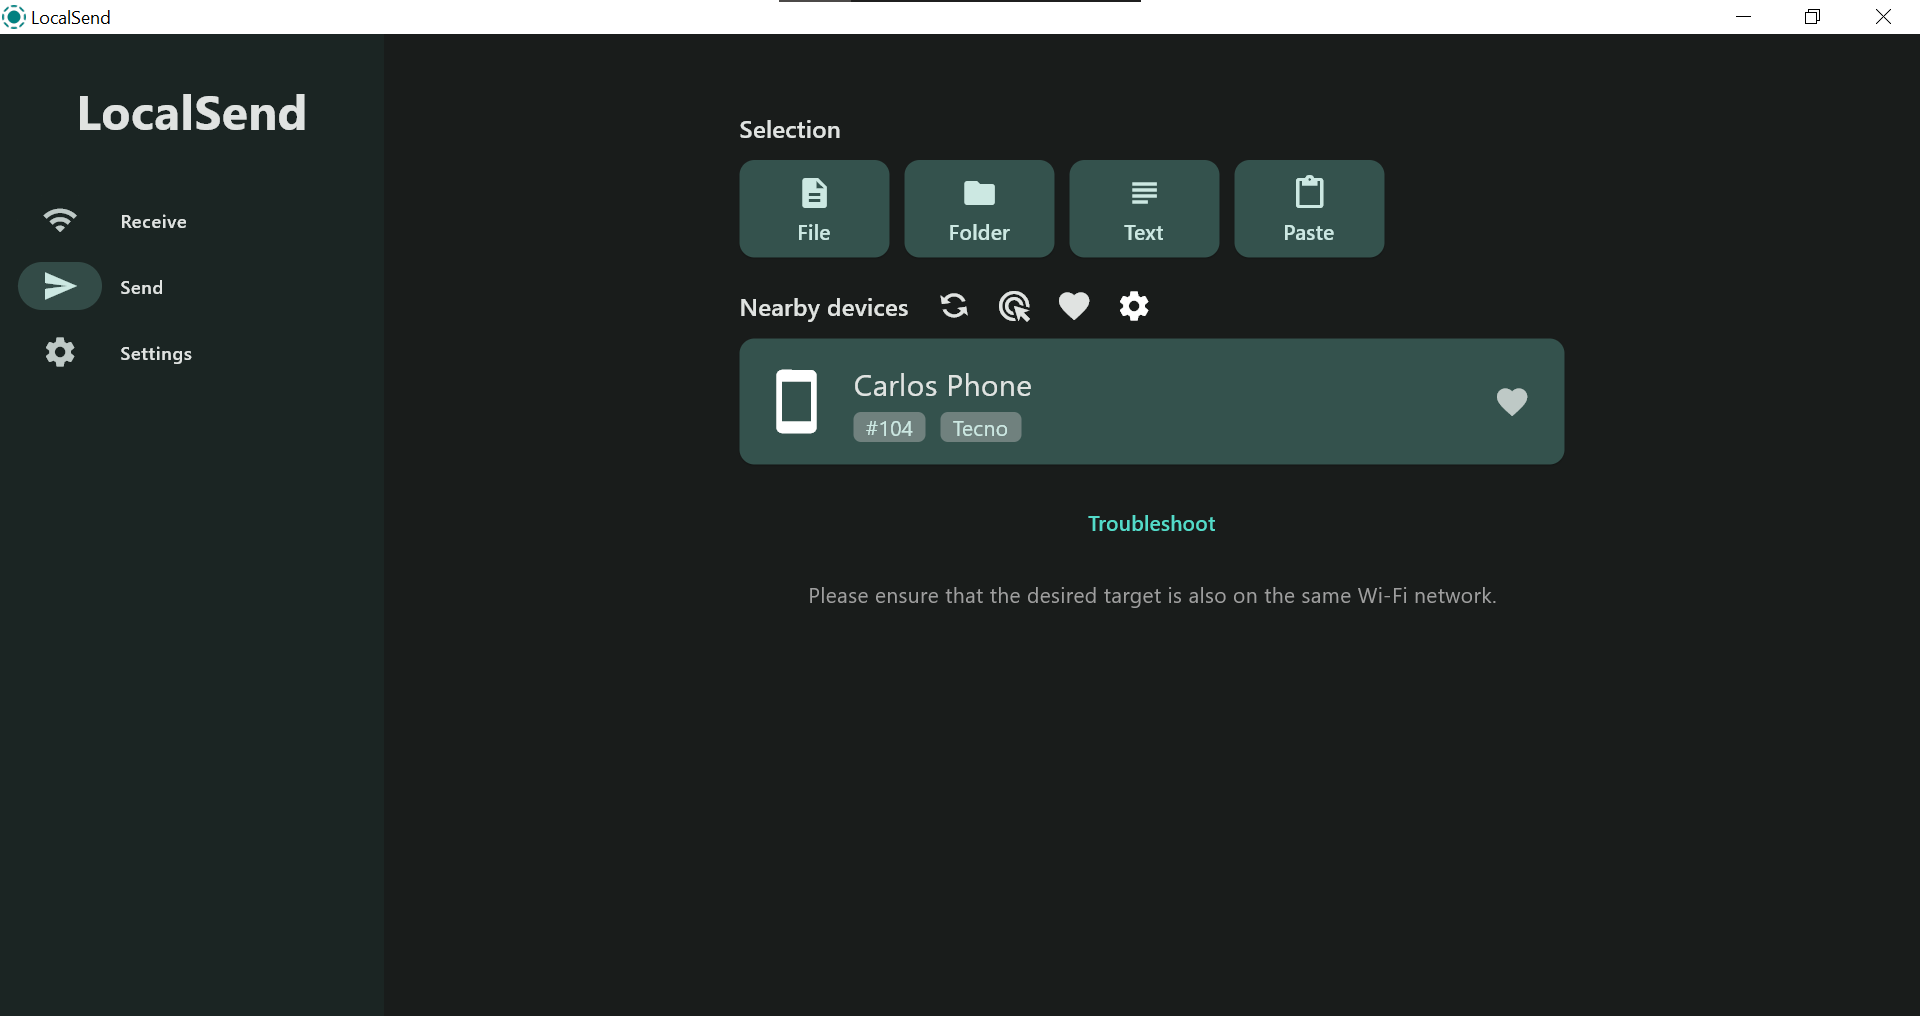Image resolution: width=1920 pixels, height=1016 pixels.
Task: Toggle favorite heart on Carlos Phone
Action: pos(1512,401)
